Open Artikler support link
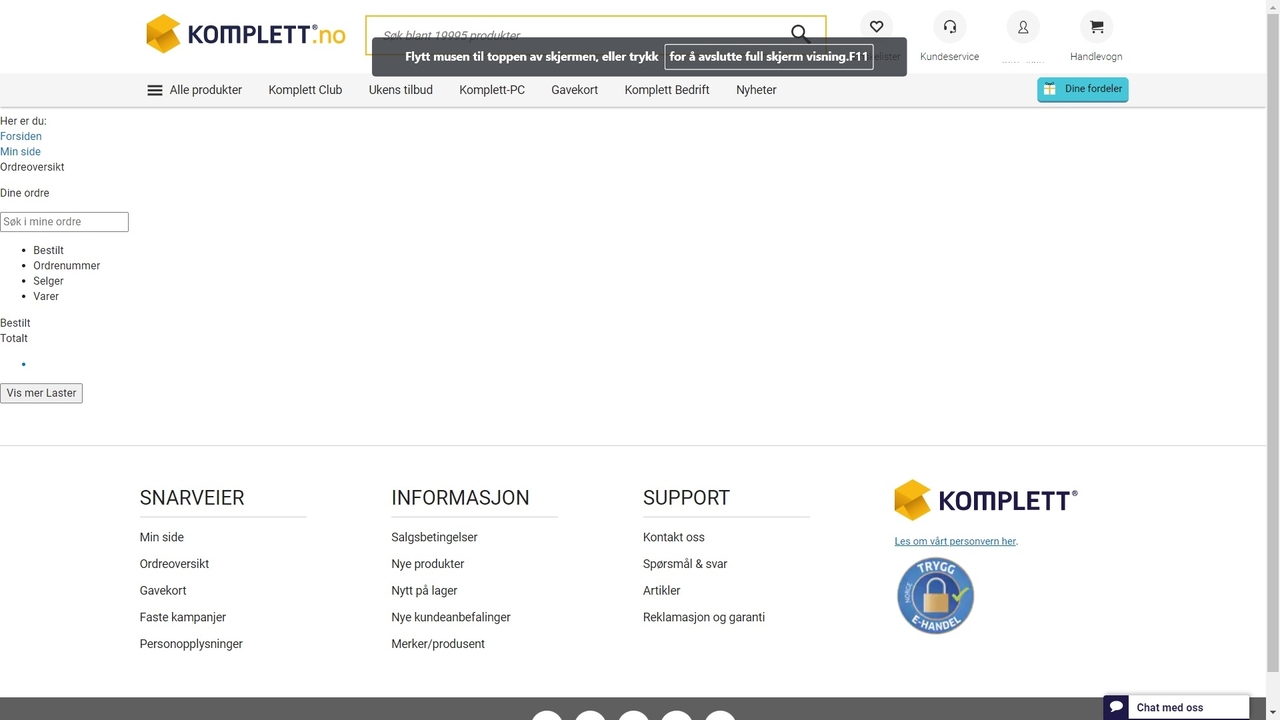The height and width of the screenshot is (720, 1280). [x=662, y=591]
